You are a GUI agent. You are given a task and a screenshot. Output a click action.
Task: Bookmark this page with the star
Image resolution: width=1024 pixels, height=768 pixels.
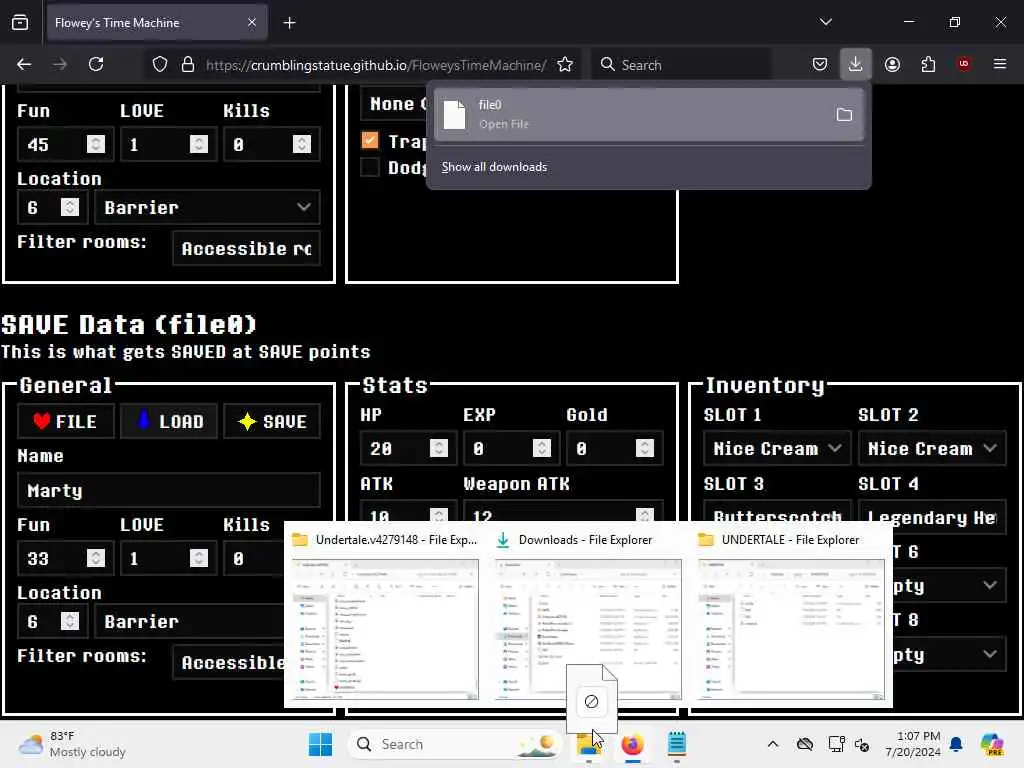click(x=565, y=64)
